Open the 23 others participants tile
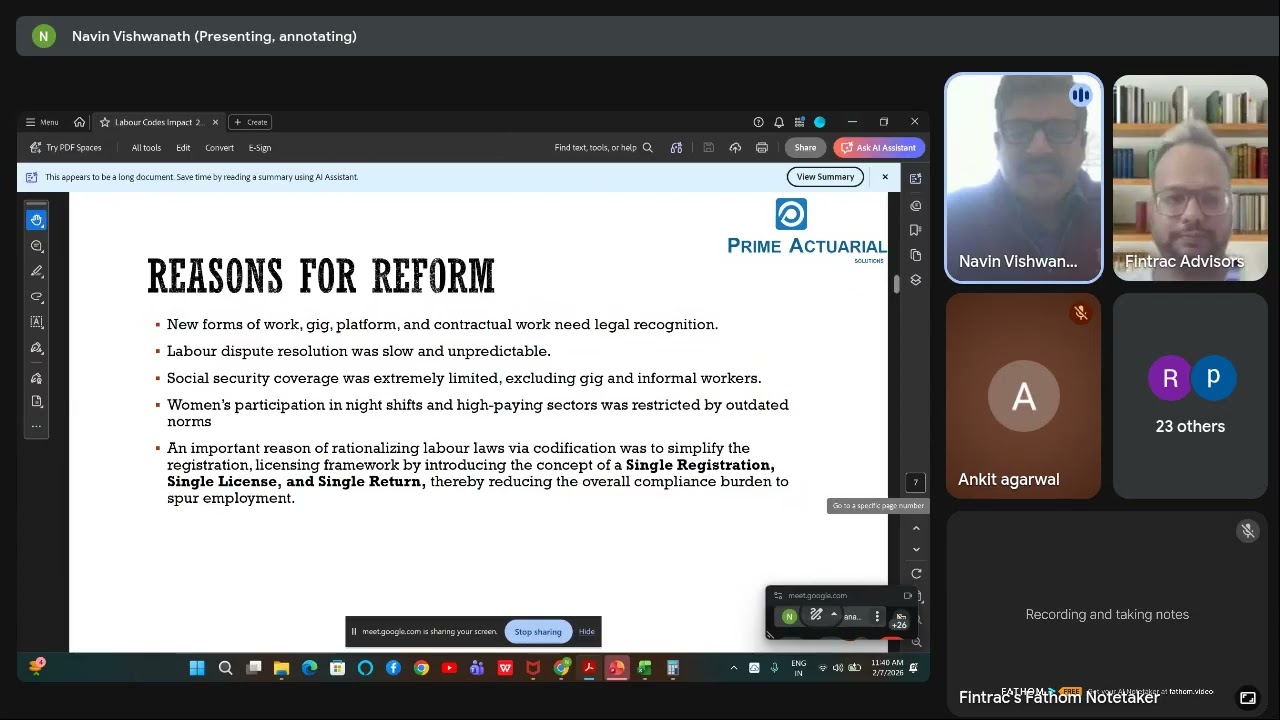 [1190, 396]
